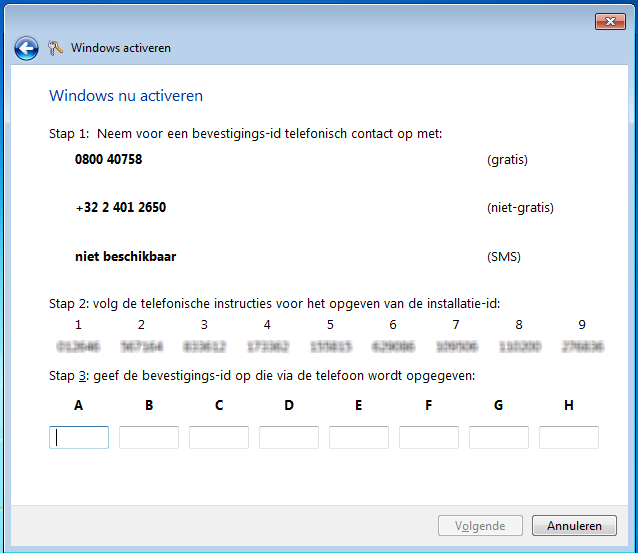Click the '(niet-gratis)' label
Viewport: 638px width, 553px height.
[x=520, y=208]
